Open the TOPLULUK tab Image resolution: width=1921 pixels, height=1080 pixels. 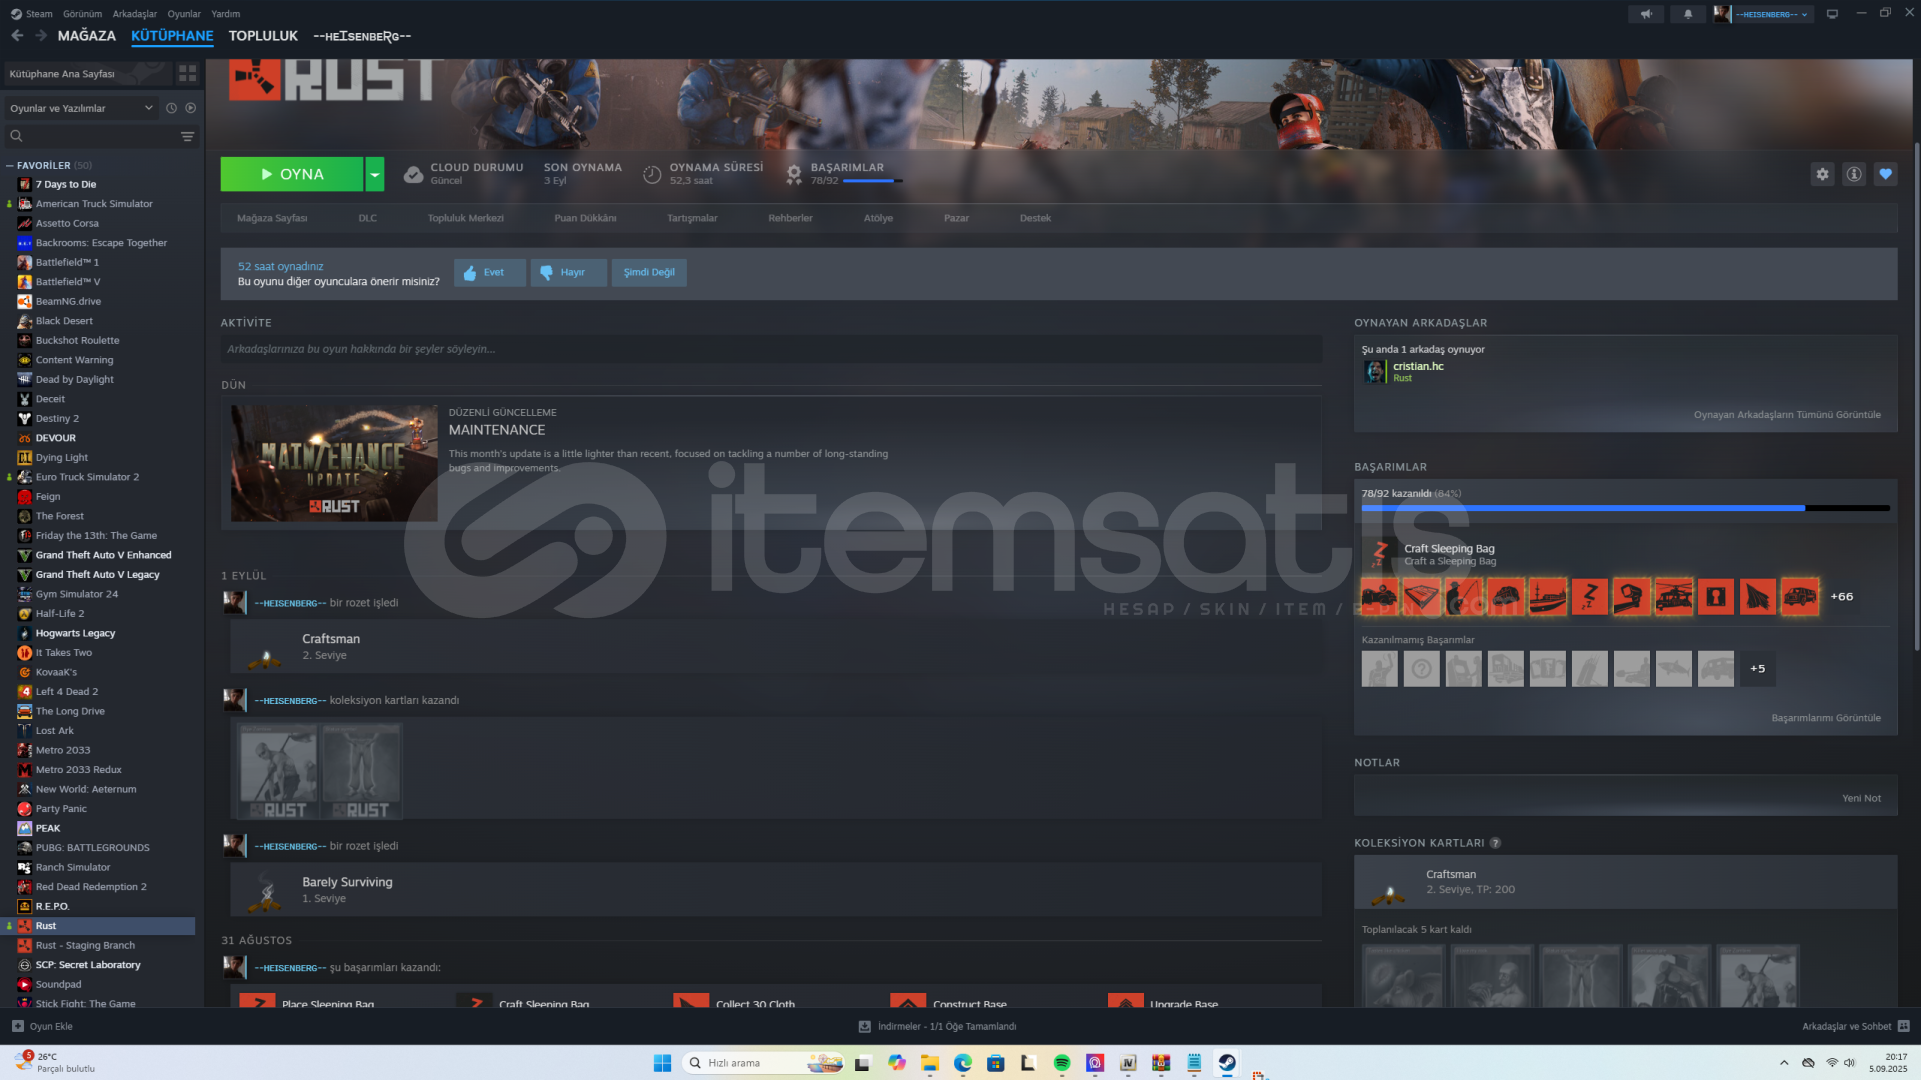[x=263, y=36]
